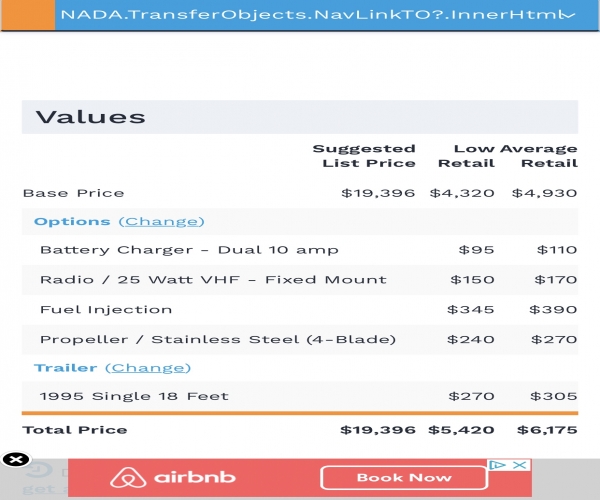The height and width of the screenshot is (500, 600).
Task: Click the Fuel Injection option row
Action: pos(300,309)
